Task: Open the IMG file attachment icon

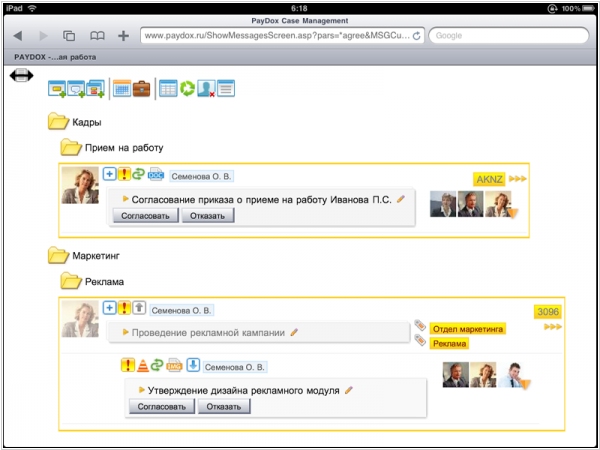Action: coord(174,365)
